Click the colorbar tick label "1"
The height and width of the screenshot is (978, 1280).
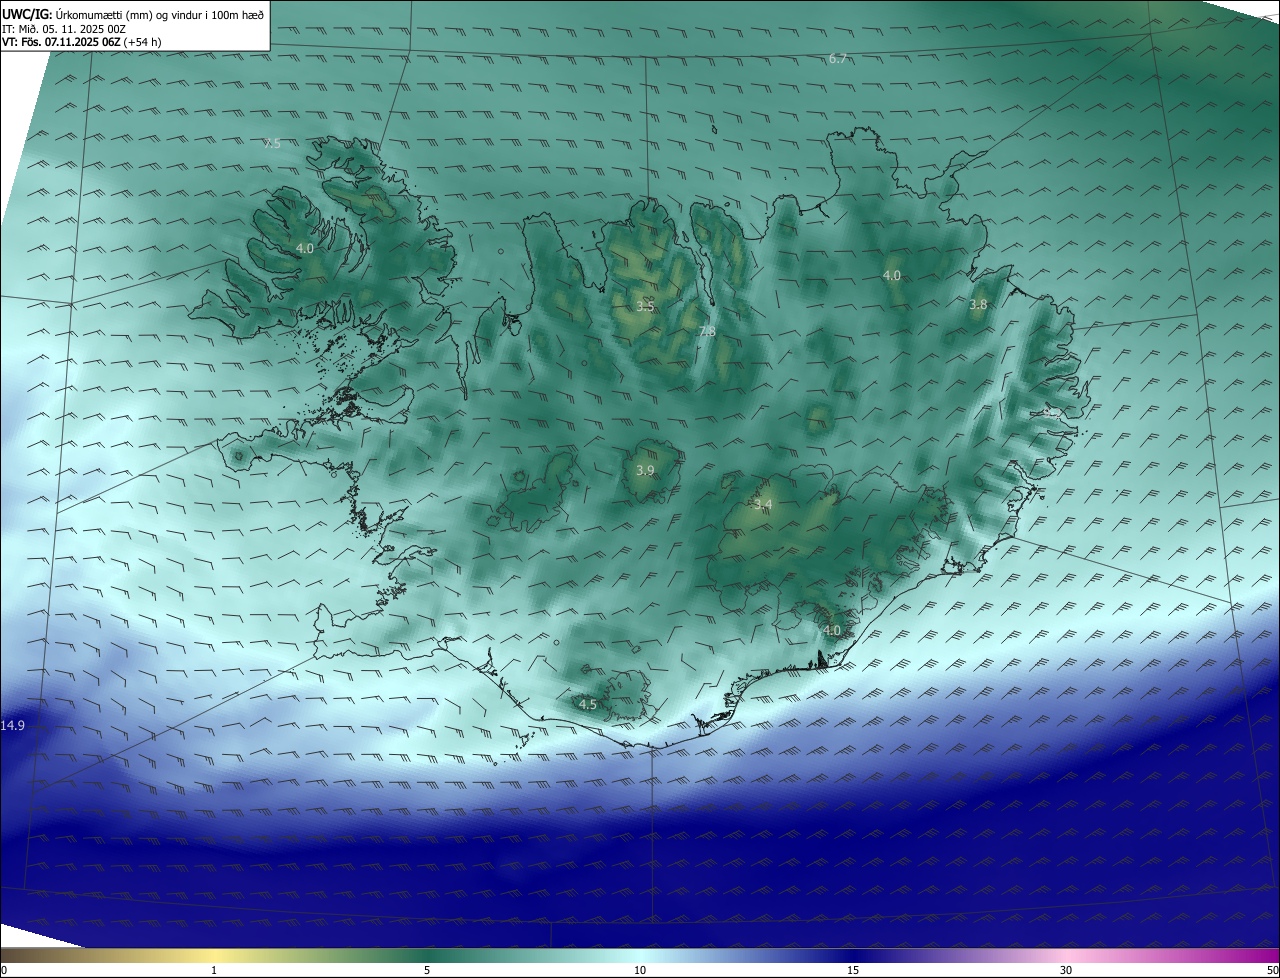[x=214, y=970]
